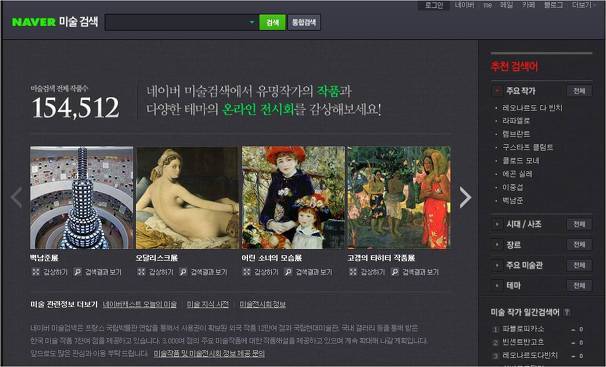The height and width of the screenshot is (367, 606).
Task: Open the me link in top menu
Action: [487, 5]
